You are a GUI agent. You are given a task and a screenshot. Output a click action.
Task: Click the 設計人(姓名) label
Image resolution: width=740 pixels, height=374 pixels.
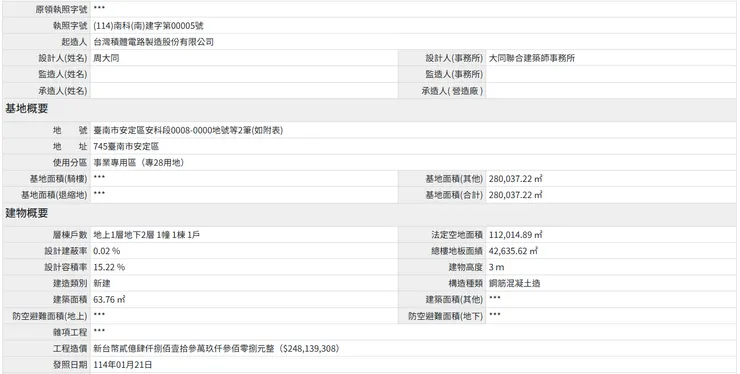63,58
